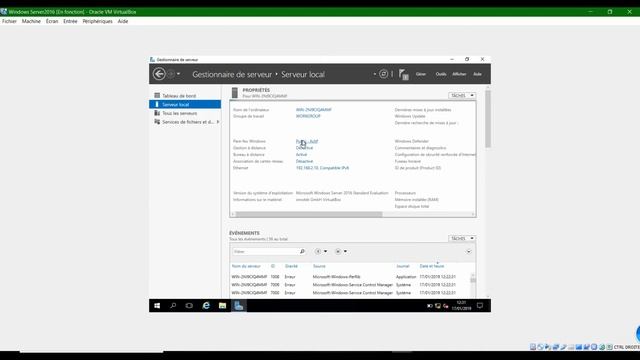Viewport: 640px width, 360px height.
Task: Sort events by Gravité column
Action: 291,266
